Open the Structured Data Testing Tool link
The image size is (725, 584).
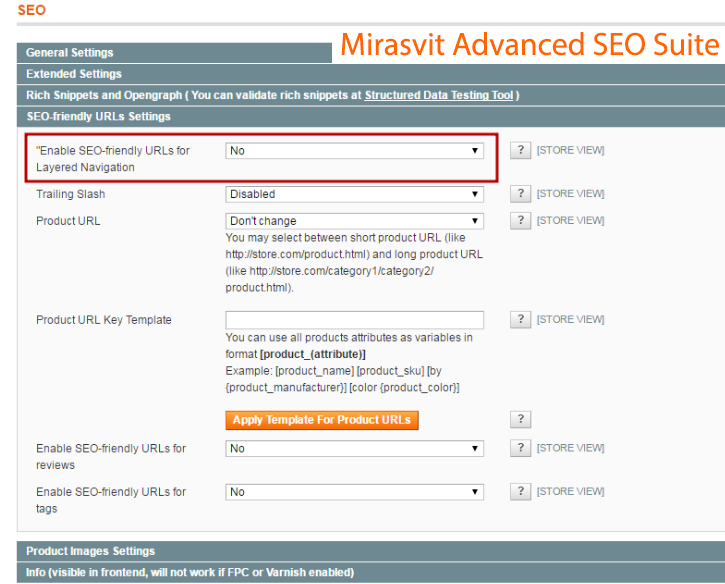coord(438,95)
